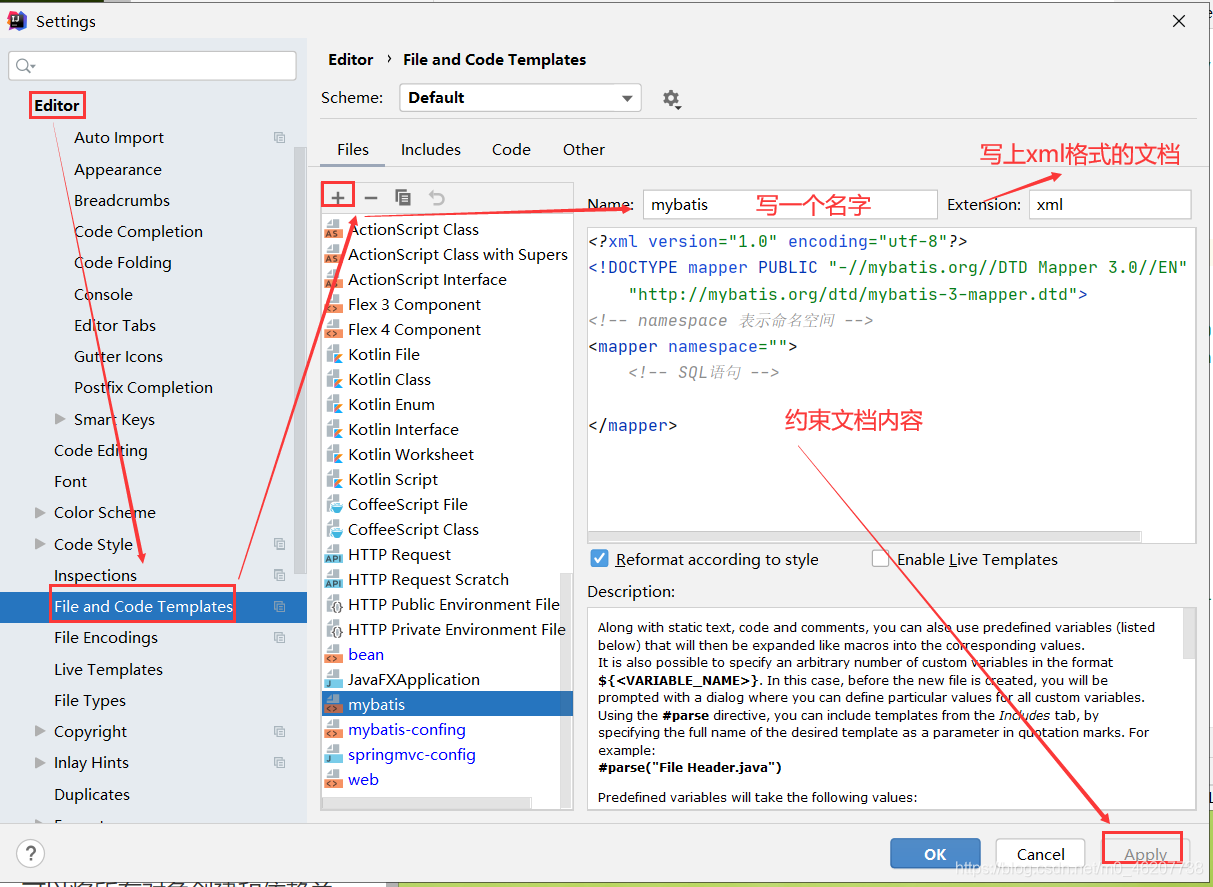Click the search magnifier icon
This screenshot has height=887, width=1213.
point(25,66)
